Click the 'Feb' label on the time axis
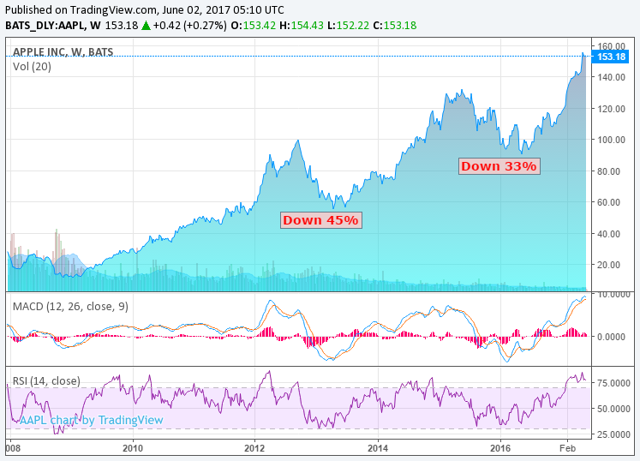The width and height of the screenshot is (640, 461). point(567,450)
